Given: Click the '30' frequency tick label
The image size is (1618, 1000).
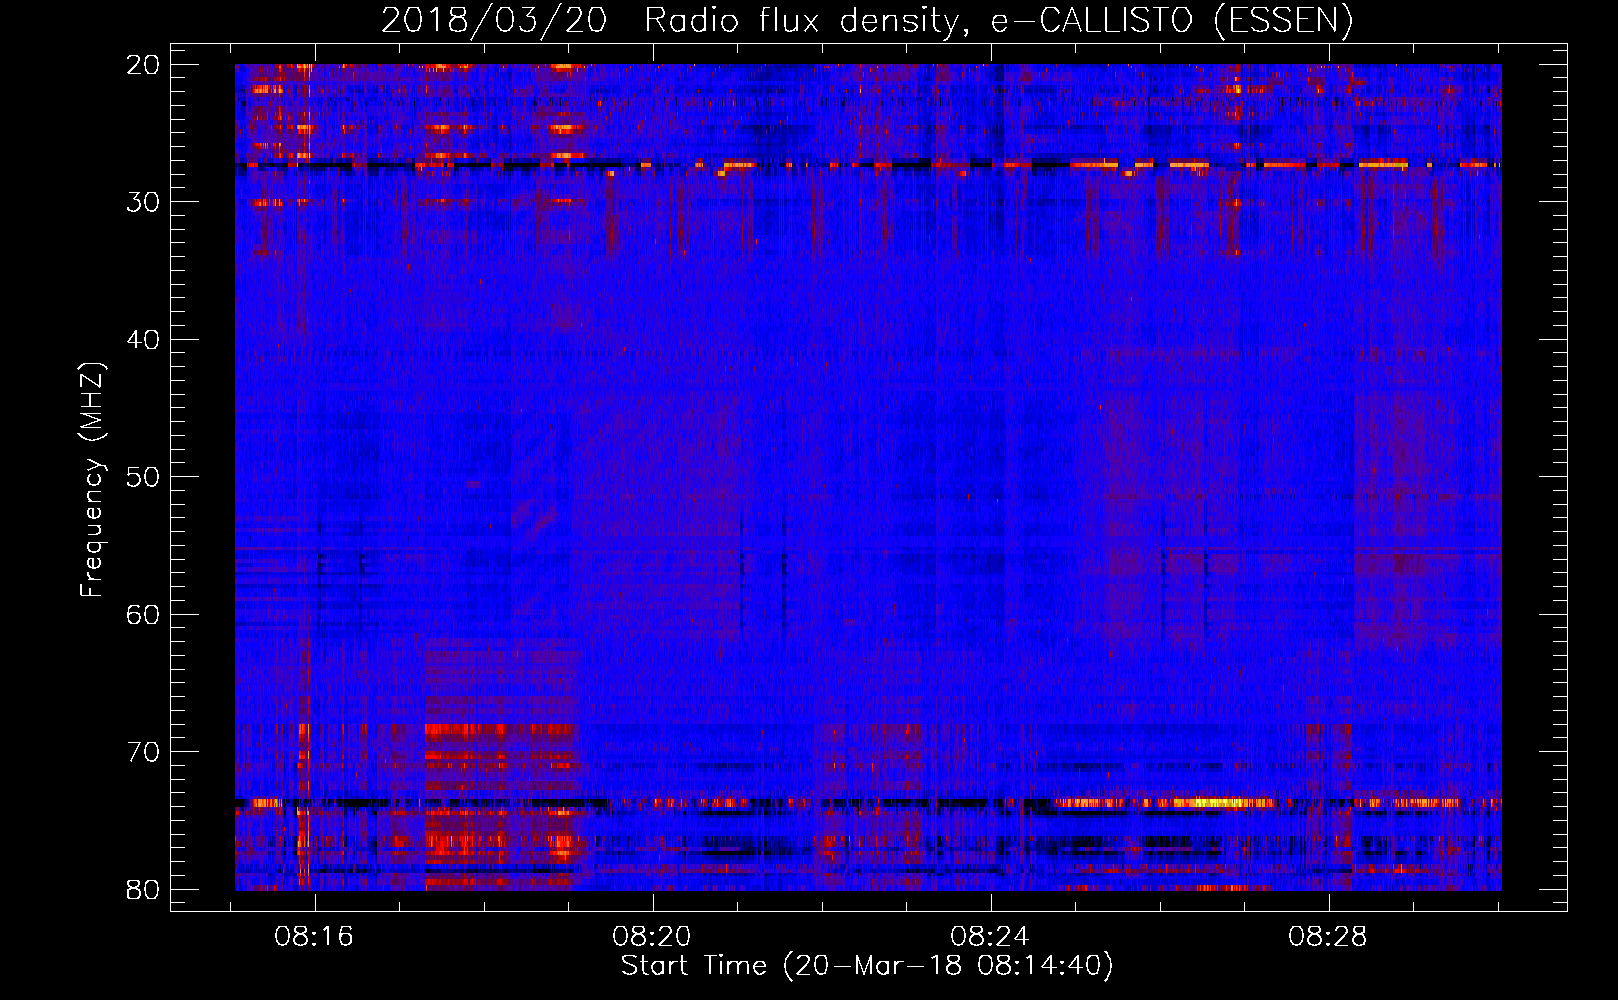Looking at the screenshot, I should point(144,202).
